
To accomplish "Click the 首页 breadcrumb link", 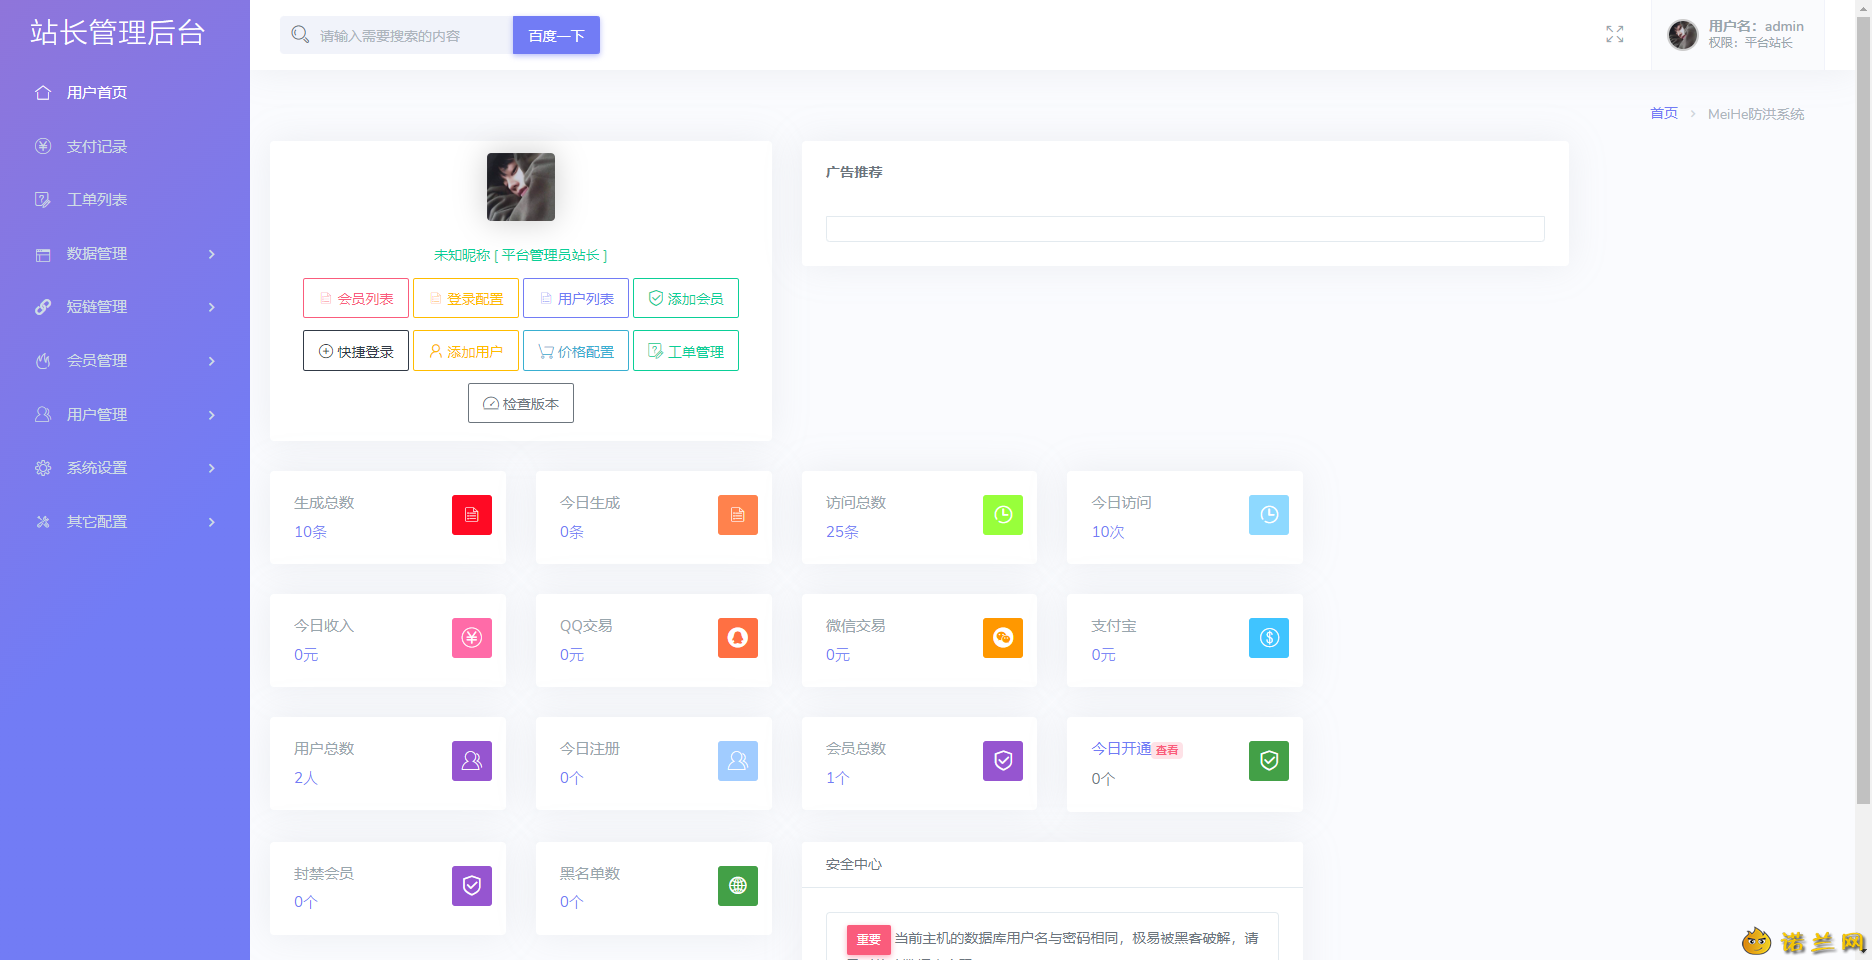I will (1664, 113).
